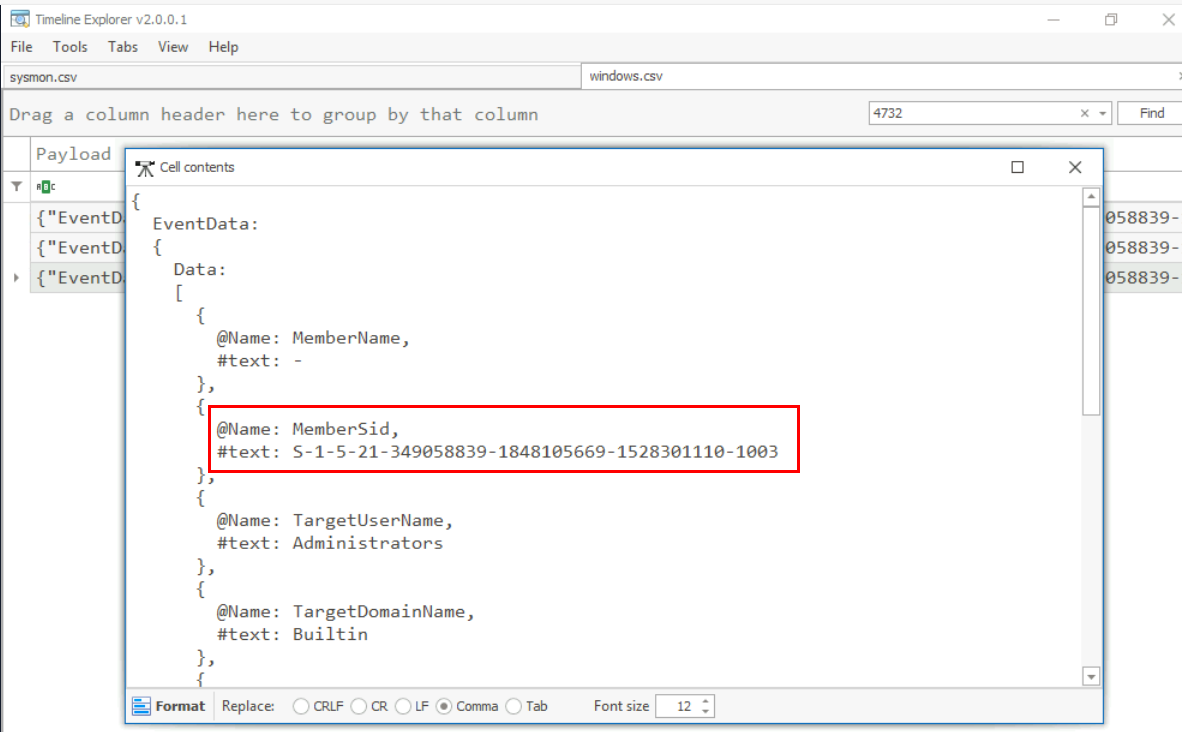Select the LF replace option
The image size is (1182, 732).
pos(403,706)
